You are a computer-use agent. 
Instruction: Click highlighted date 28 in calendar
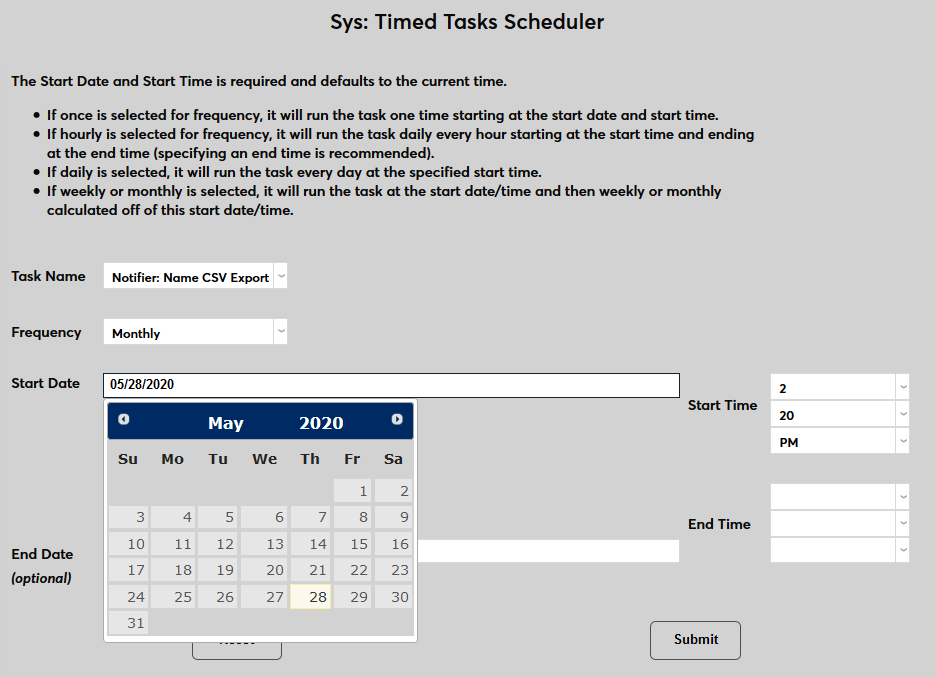[x=310, y=596]
